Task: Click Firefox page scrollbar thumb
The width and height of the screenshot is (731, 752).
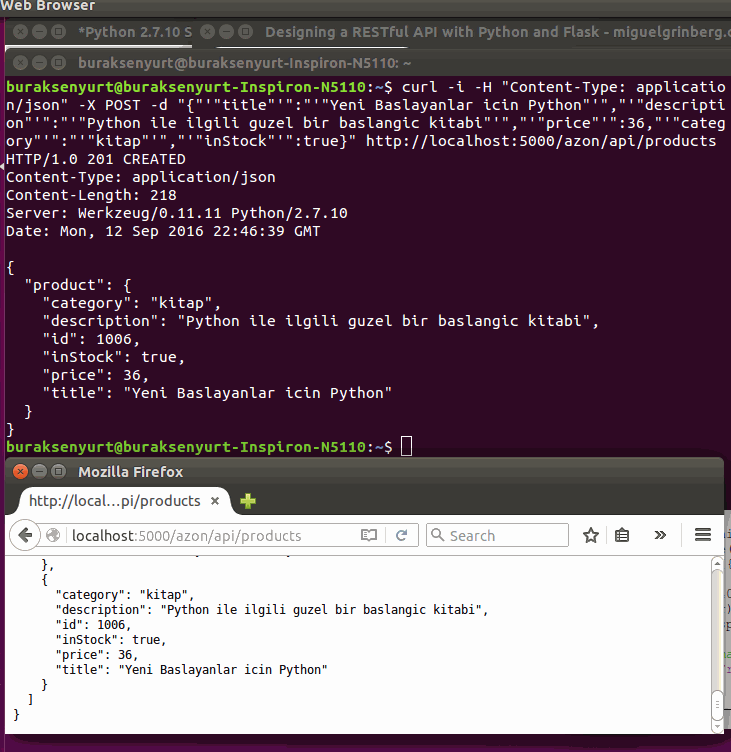Action: tap(717, 705)
